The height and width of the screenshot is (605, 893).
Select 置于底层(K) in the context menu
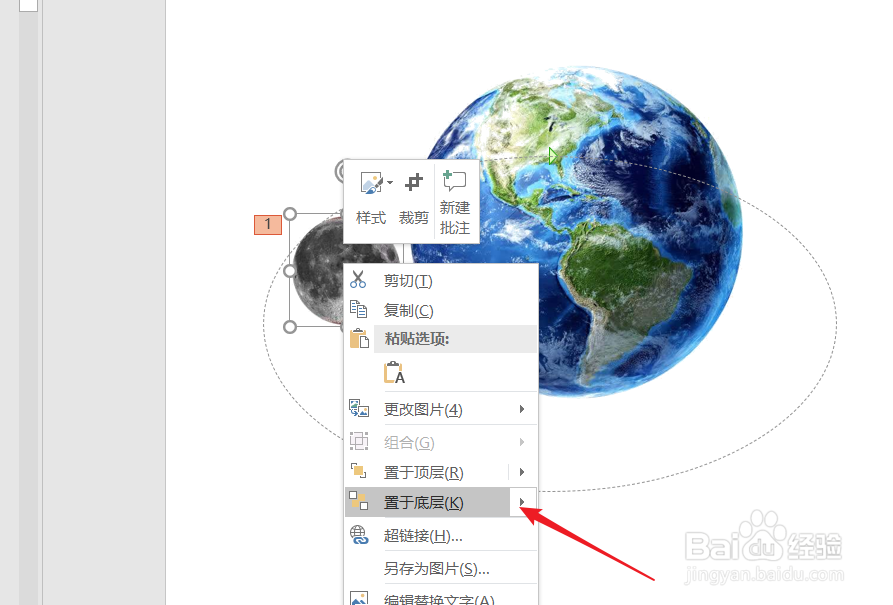tap(427, 502)
